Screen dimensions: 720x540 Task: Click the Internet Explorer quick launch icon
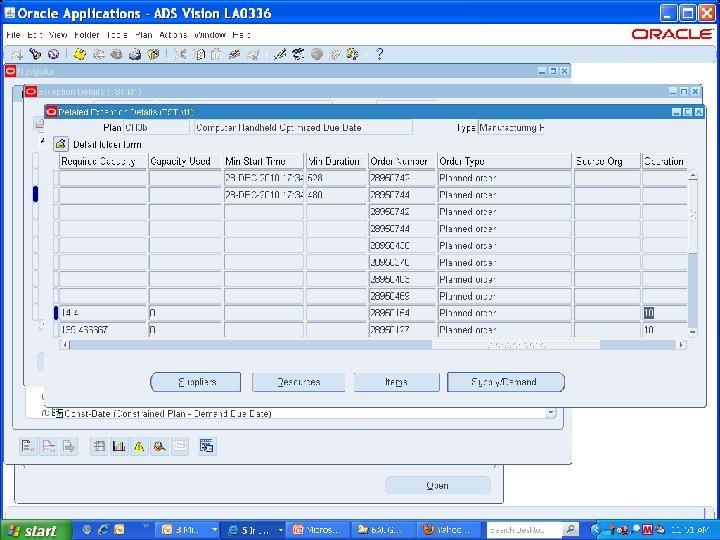tap(103, 530)
